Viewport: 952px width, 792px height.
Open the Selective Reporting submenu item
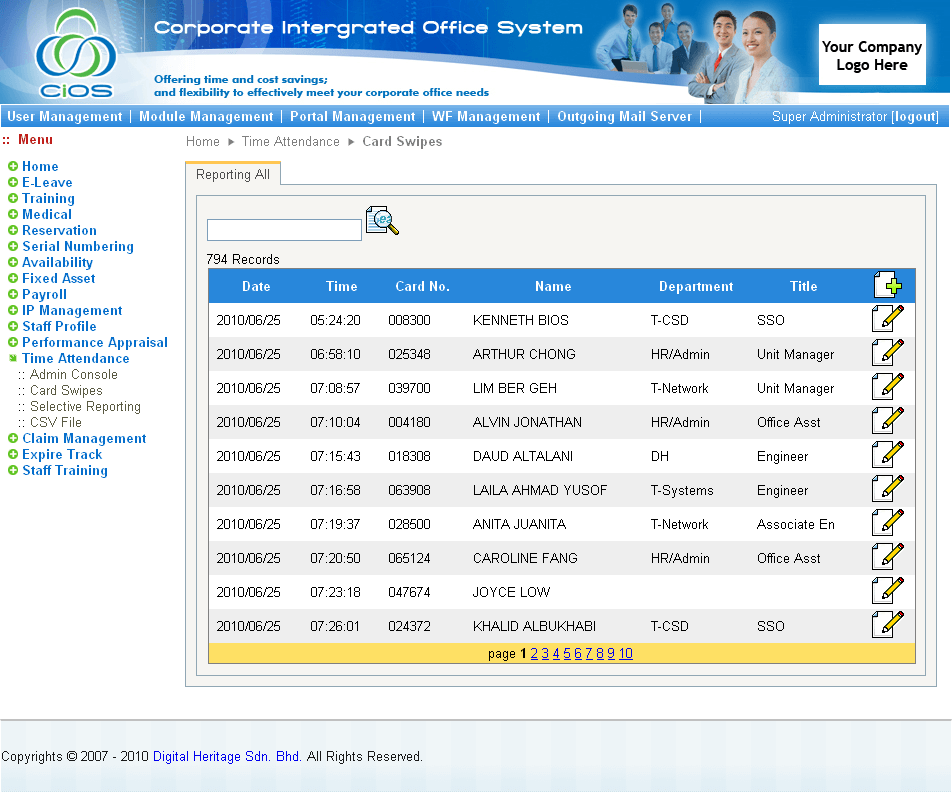click(85, 407)
